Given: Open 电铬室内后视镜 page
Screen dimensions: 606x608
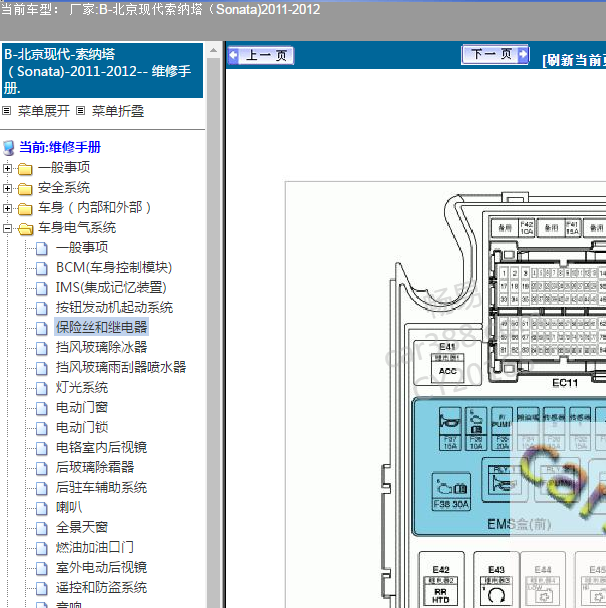Looking at the screenshot, I should click(x=101, y=447).
